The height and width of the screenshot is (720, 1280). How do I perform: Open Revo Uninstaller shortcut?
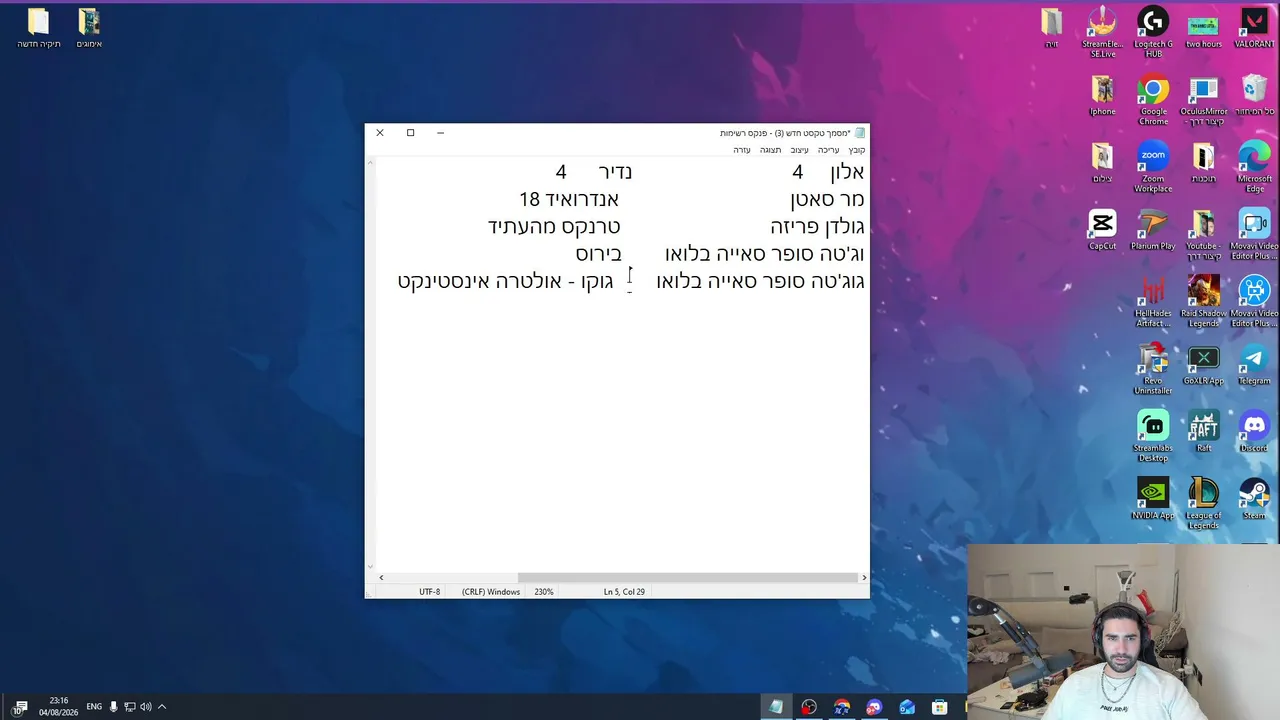(1153, 368)
